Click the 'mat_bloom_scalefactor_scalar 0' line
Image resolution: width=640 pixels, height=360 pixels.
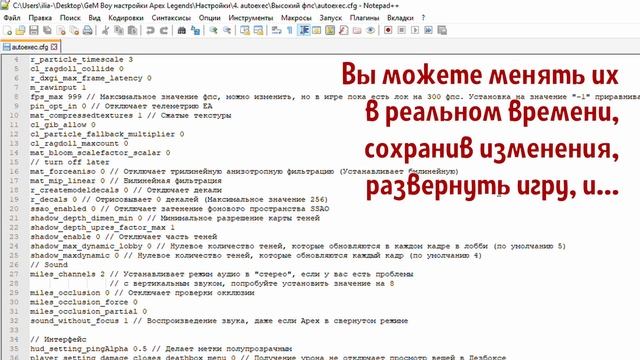point(100,153)
